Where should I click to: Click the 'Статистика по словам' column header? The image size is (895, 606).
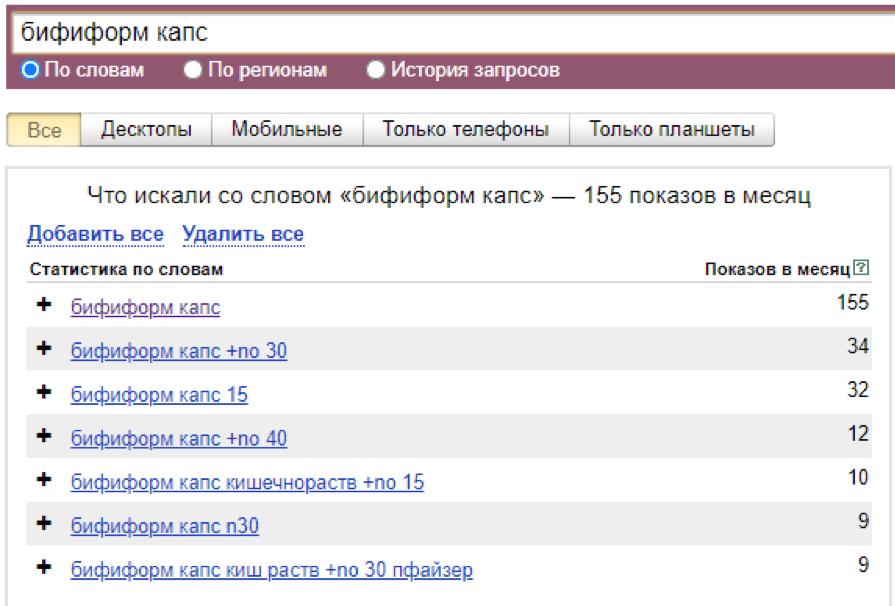pos(126,269)
